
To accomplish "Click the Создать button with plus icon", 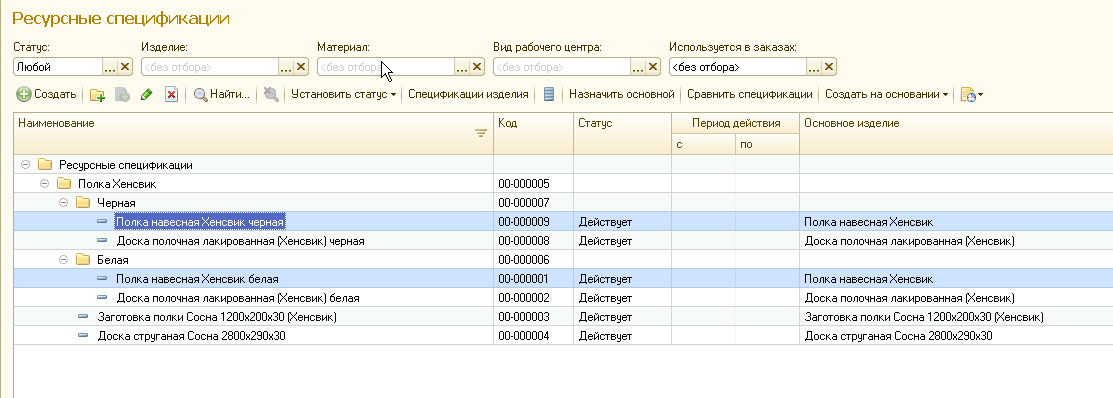I will [46, 94].
